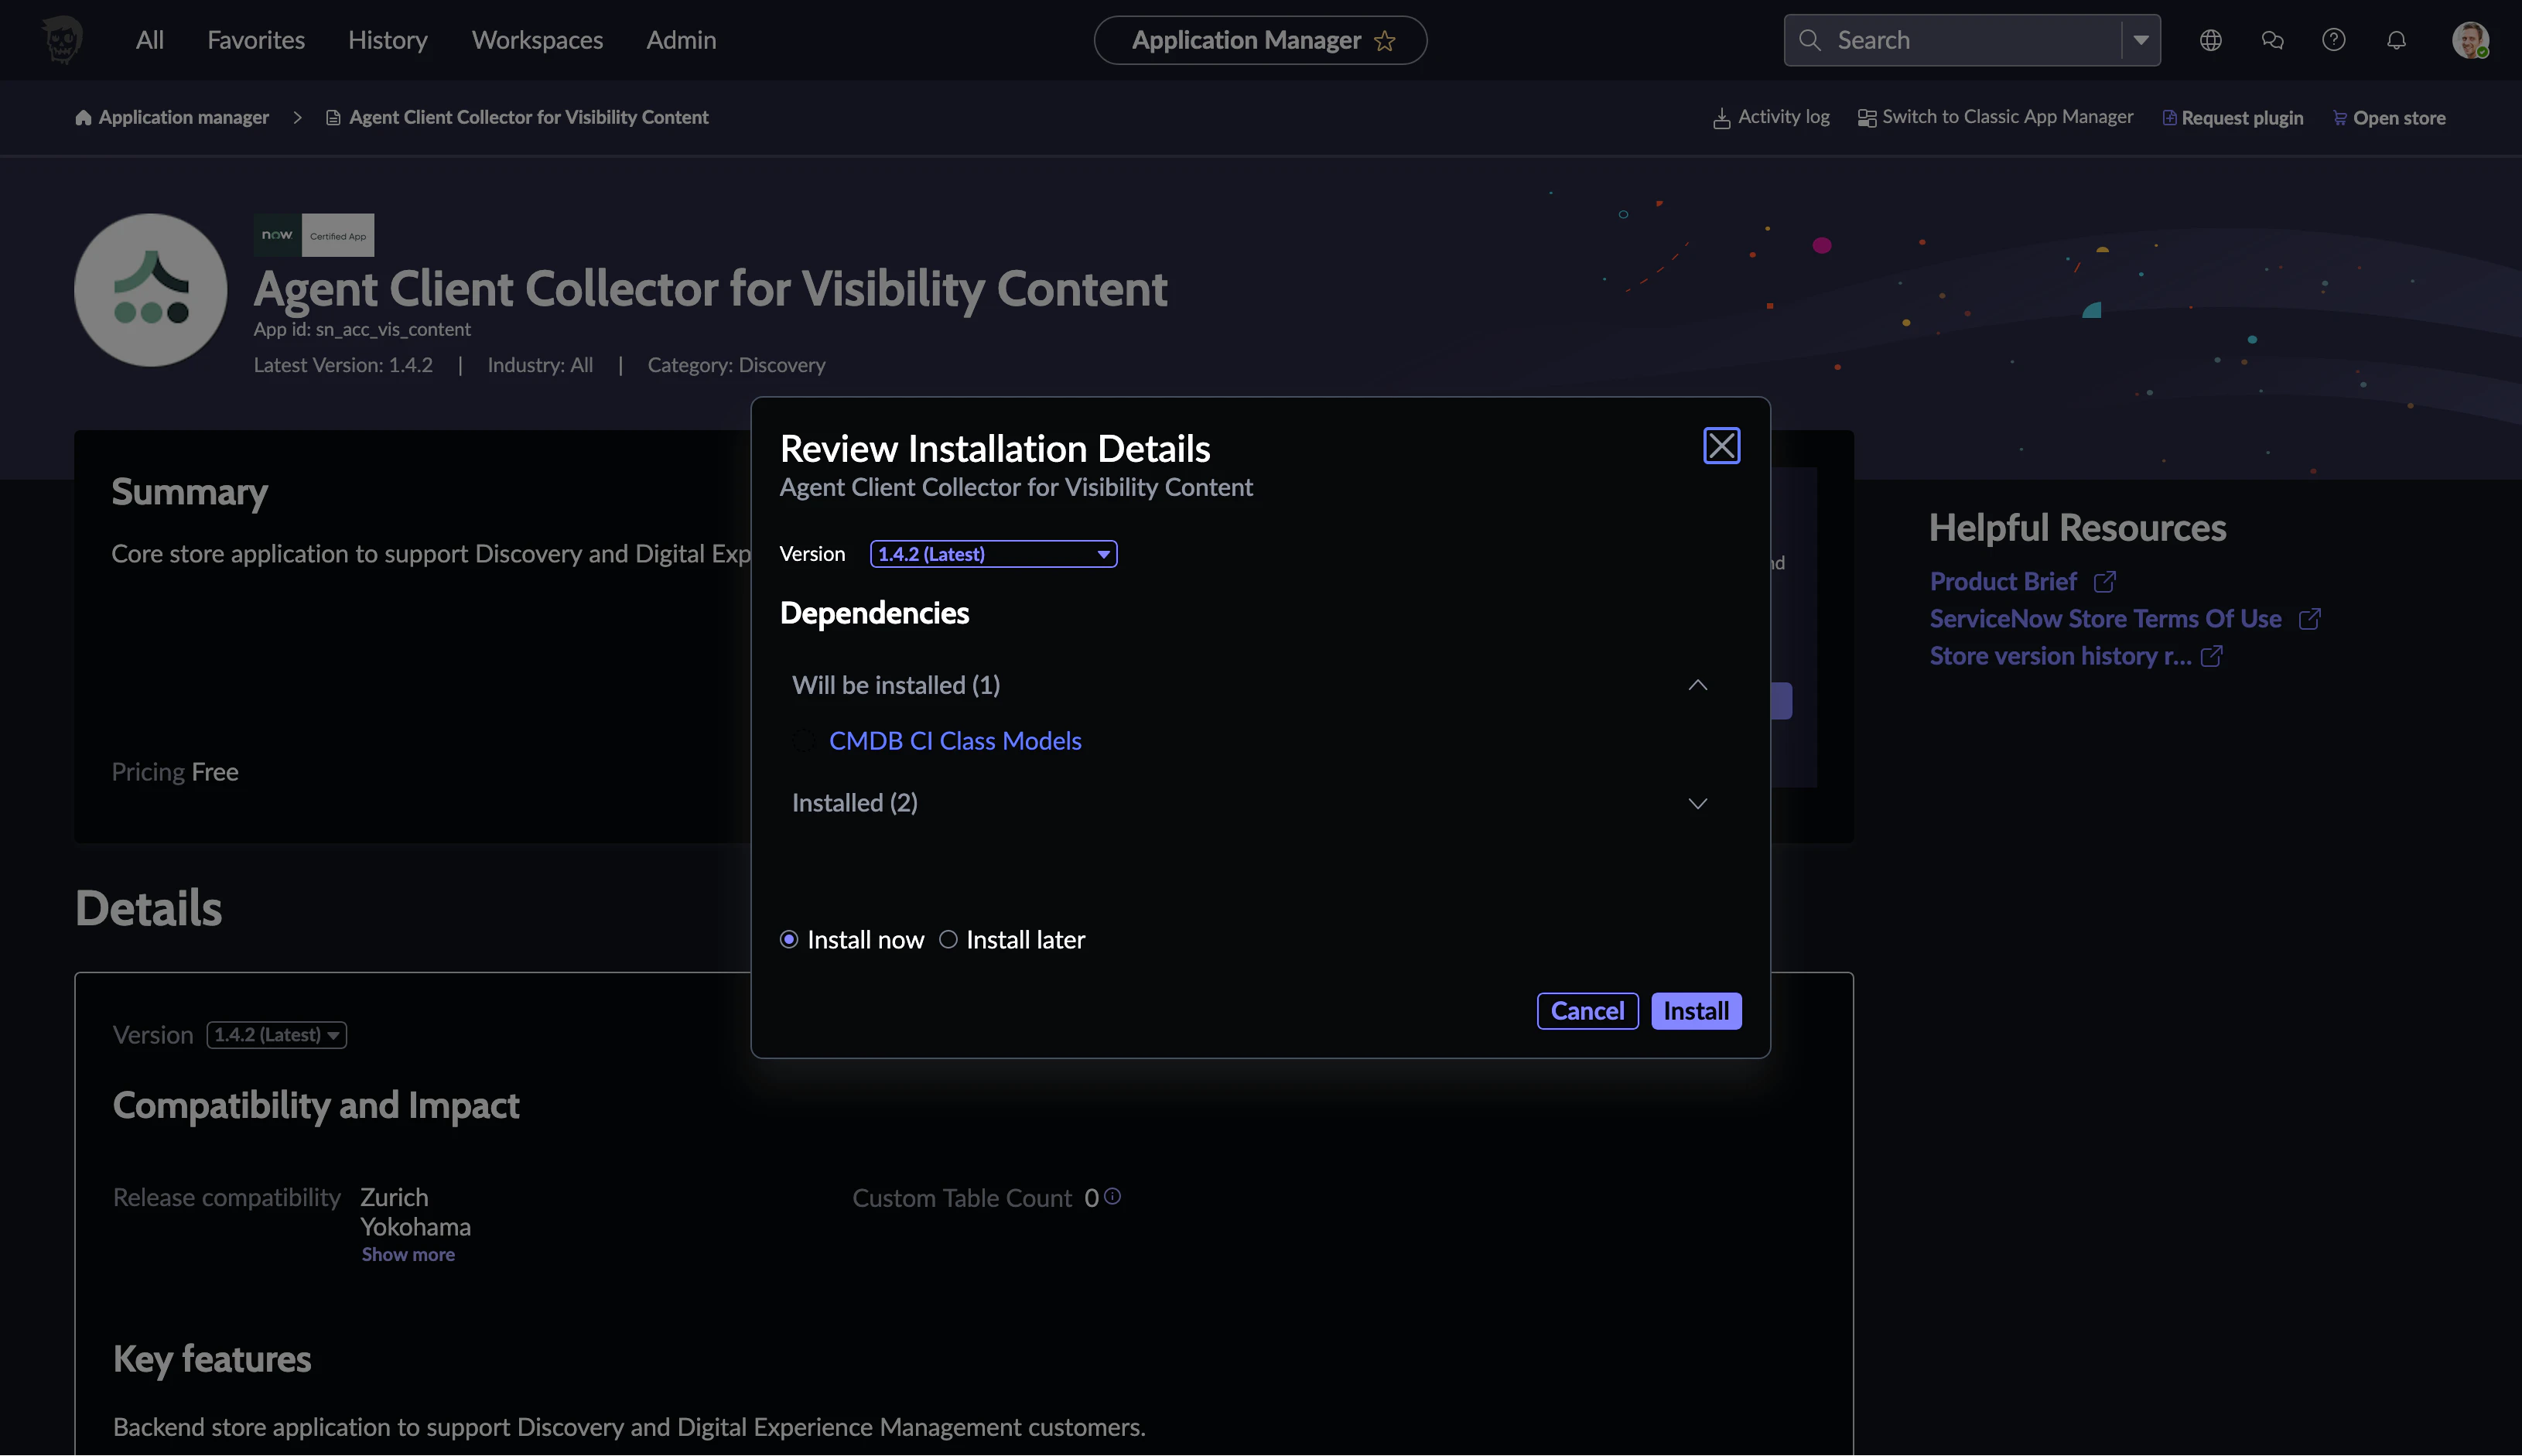Click the document icon in breadcrumb
Screen dimensions: 2522x1456
click(x=333, y=118)
